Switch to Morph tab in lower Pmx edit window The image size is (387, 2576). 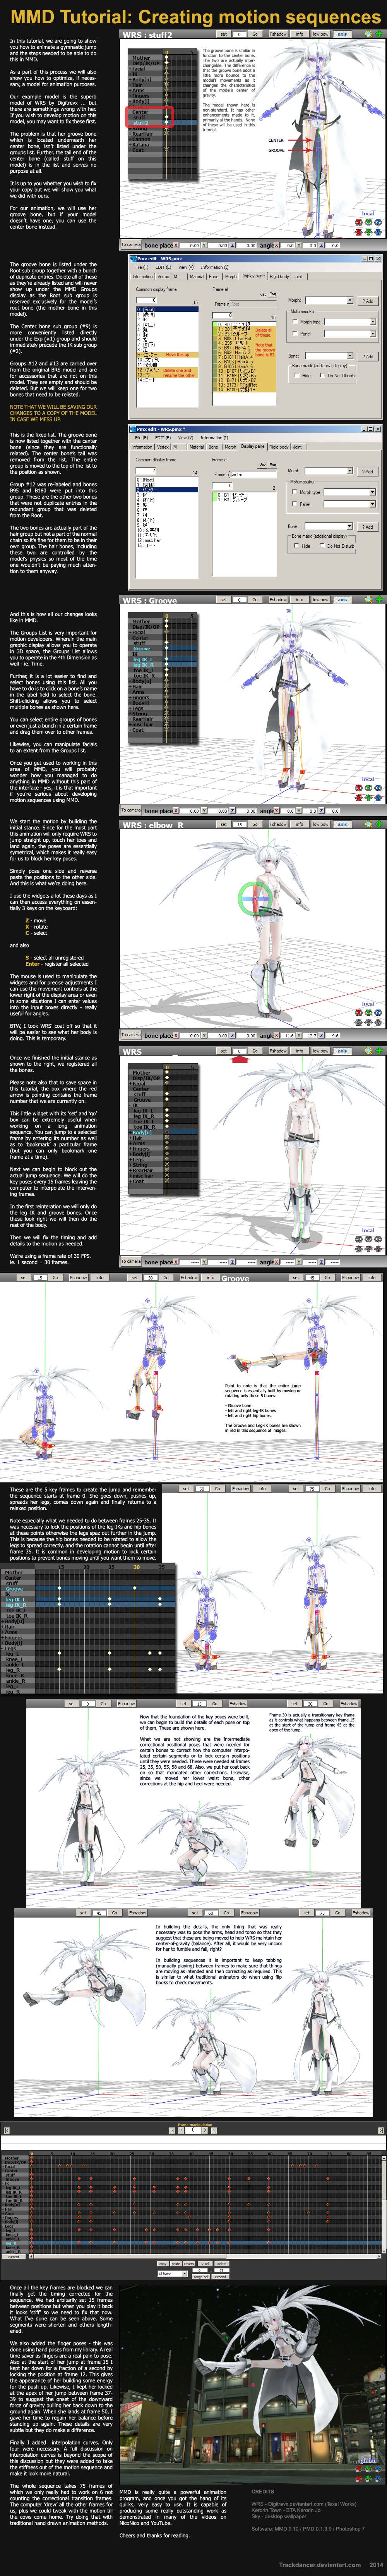(x=229, y=447)
